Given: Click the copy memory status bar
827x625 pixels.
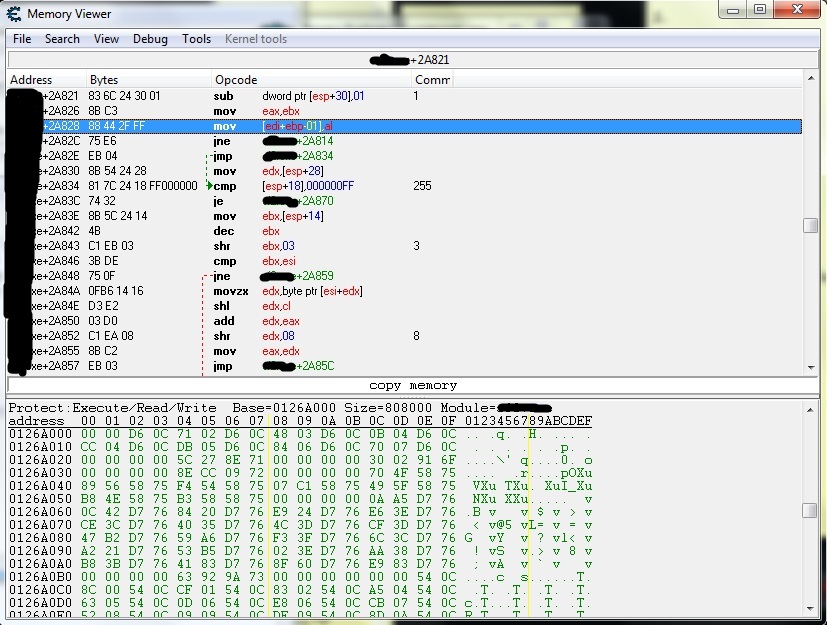Looking at the screenshot, I should point(413,385).
